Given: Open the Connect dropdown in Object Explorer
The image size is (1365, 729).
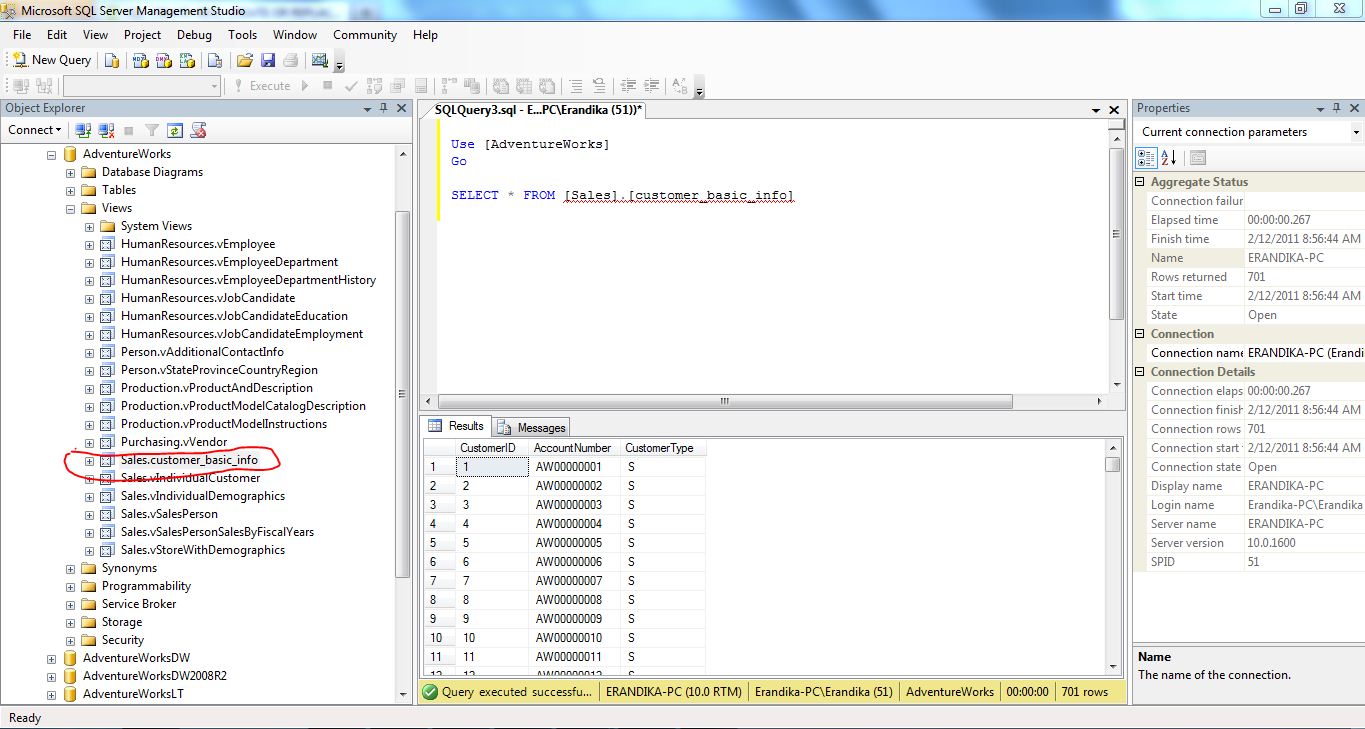Looking at the screenshot, I should pos(35,130).
